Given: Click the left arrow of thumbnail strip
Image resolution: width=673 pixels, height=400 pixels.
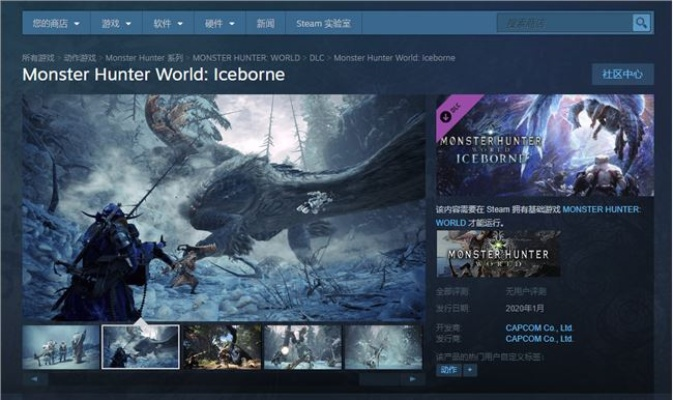Looking at the screenshot, I should [34, 379].
